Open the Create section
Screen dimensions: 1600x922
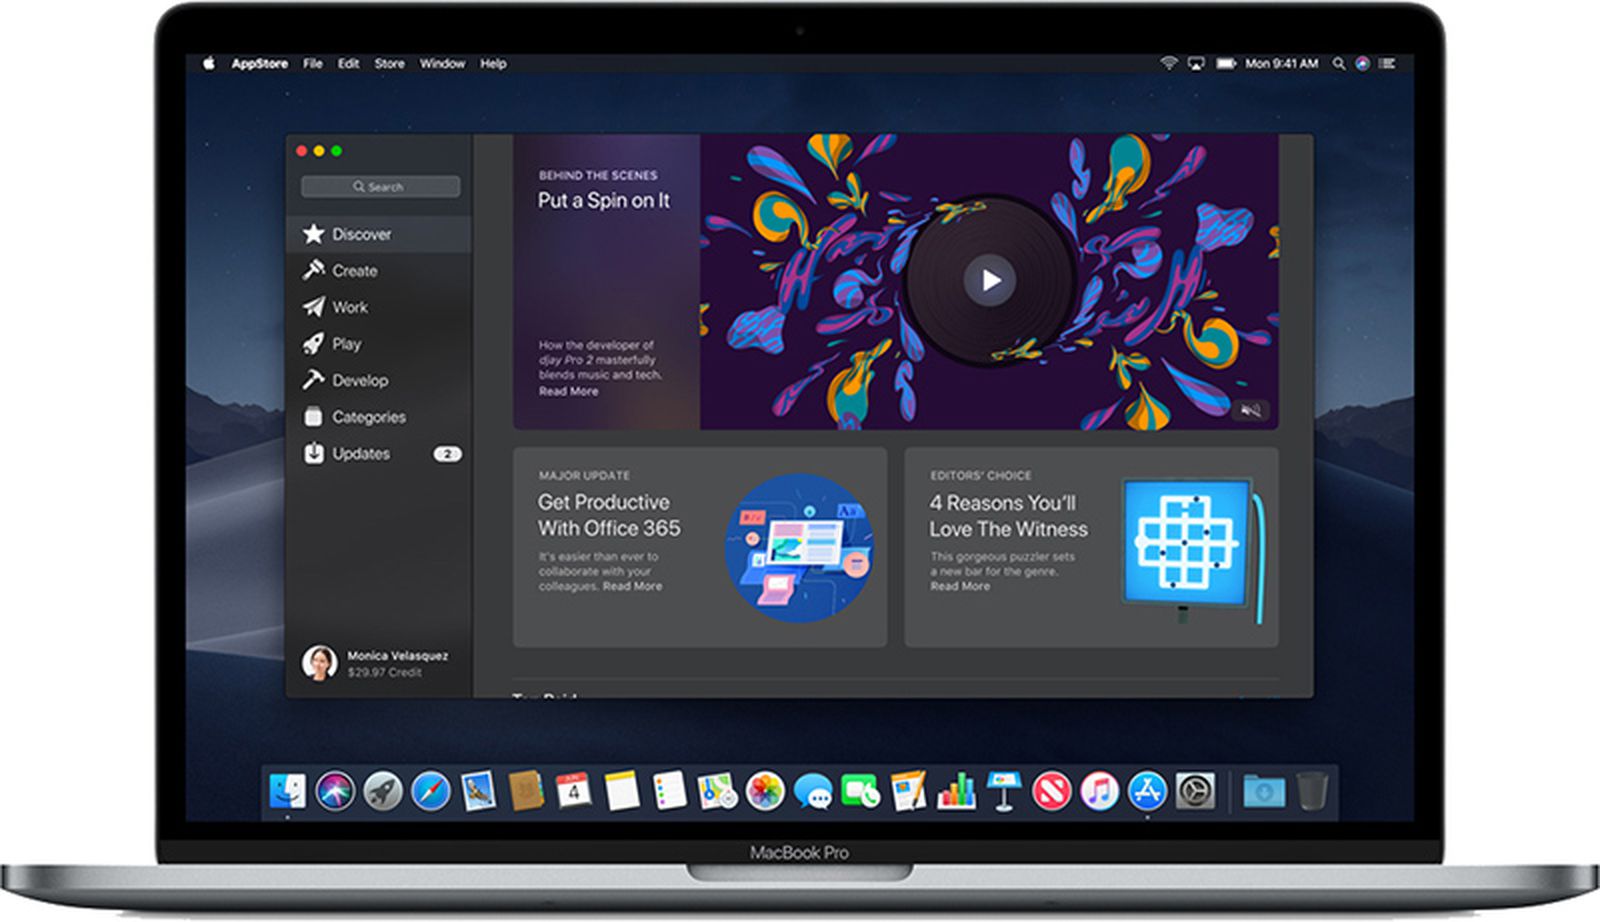tap(357, 270)
